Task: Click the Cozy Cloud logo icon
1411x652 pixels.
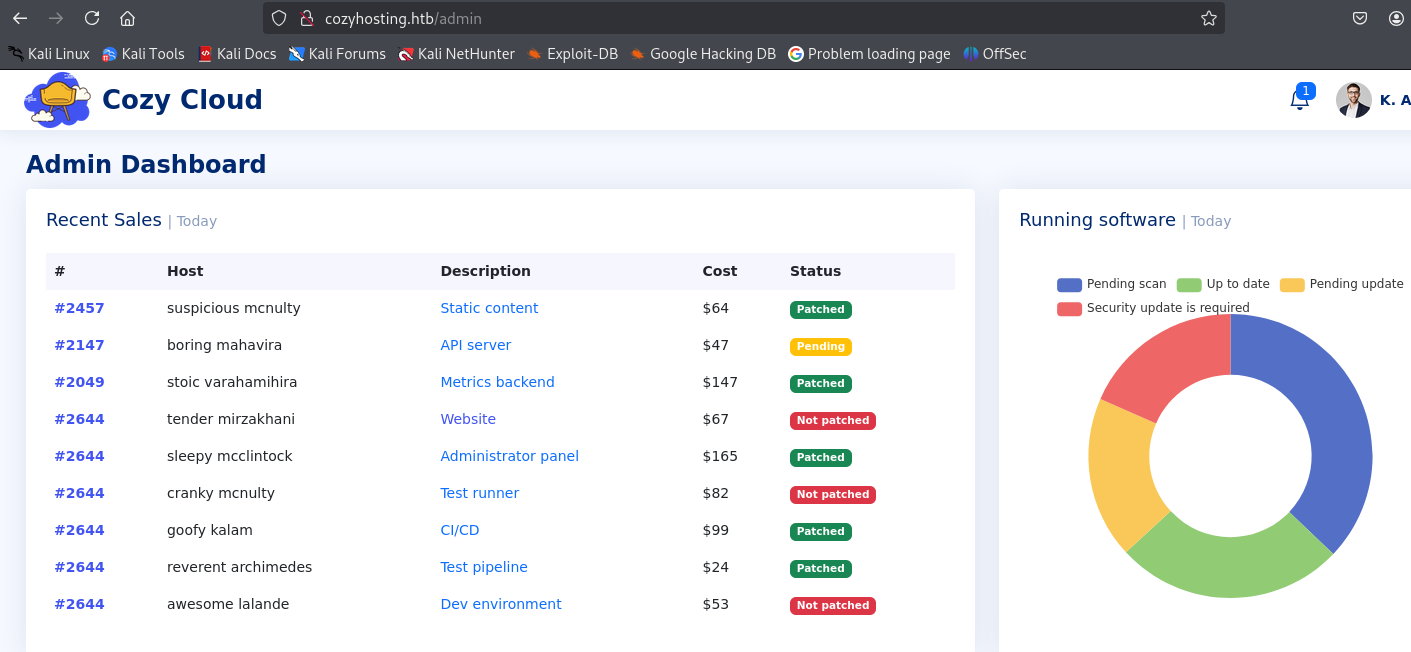Action: [x=57, y=100]
